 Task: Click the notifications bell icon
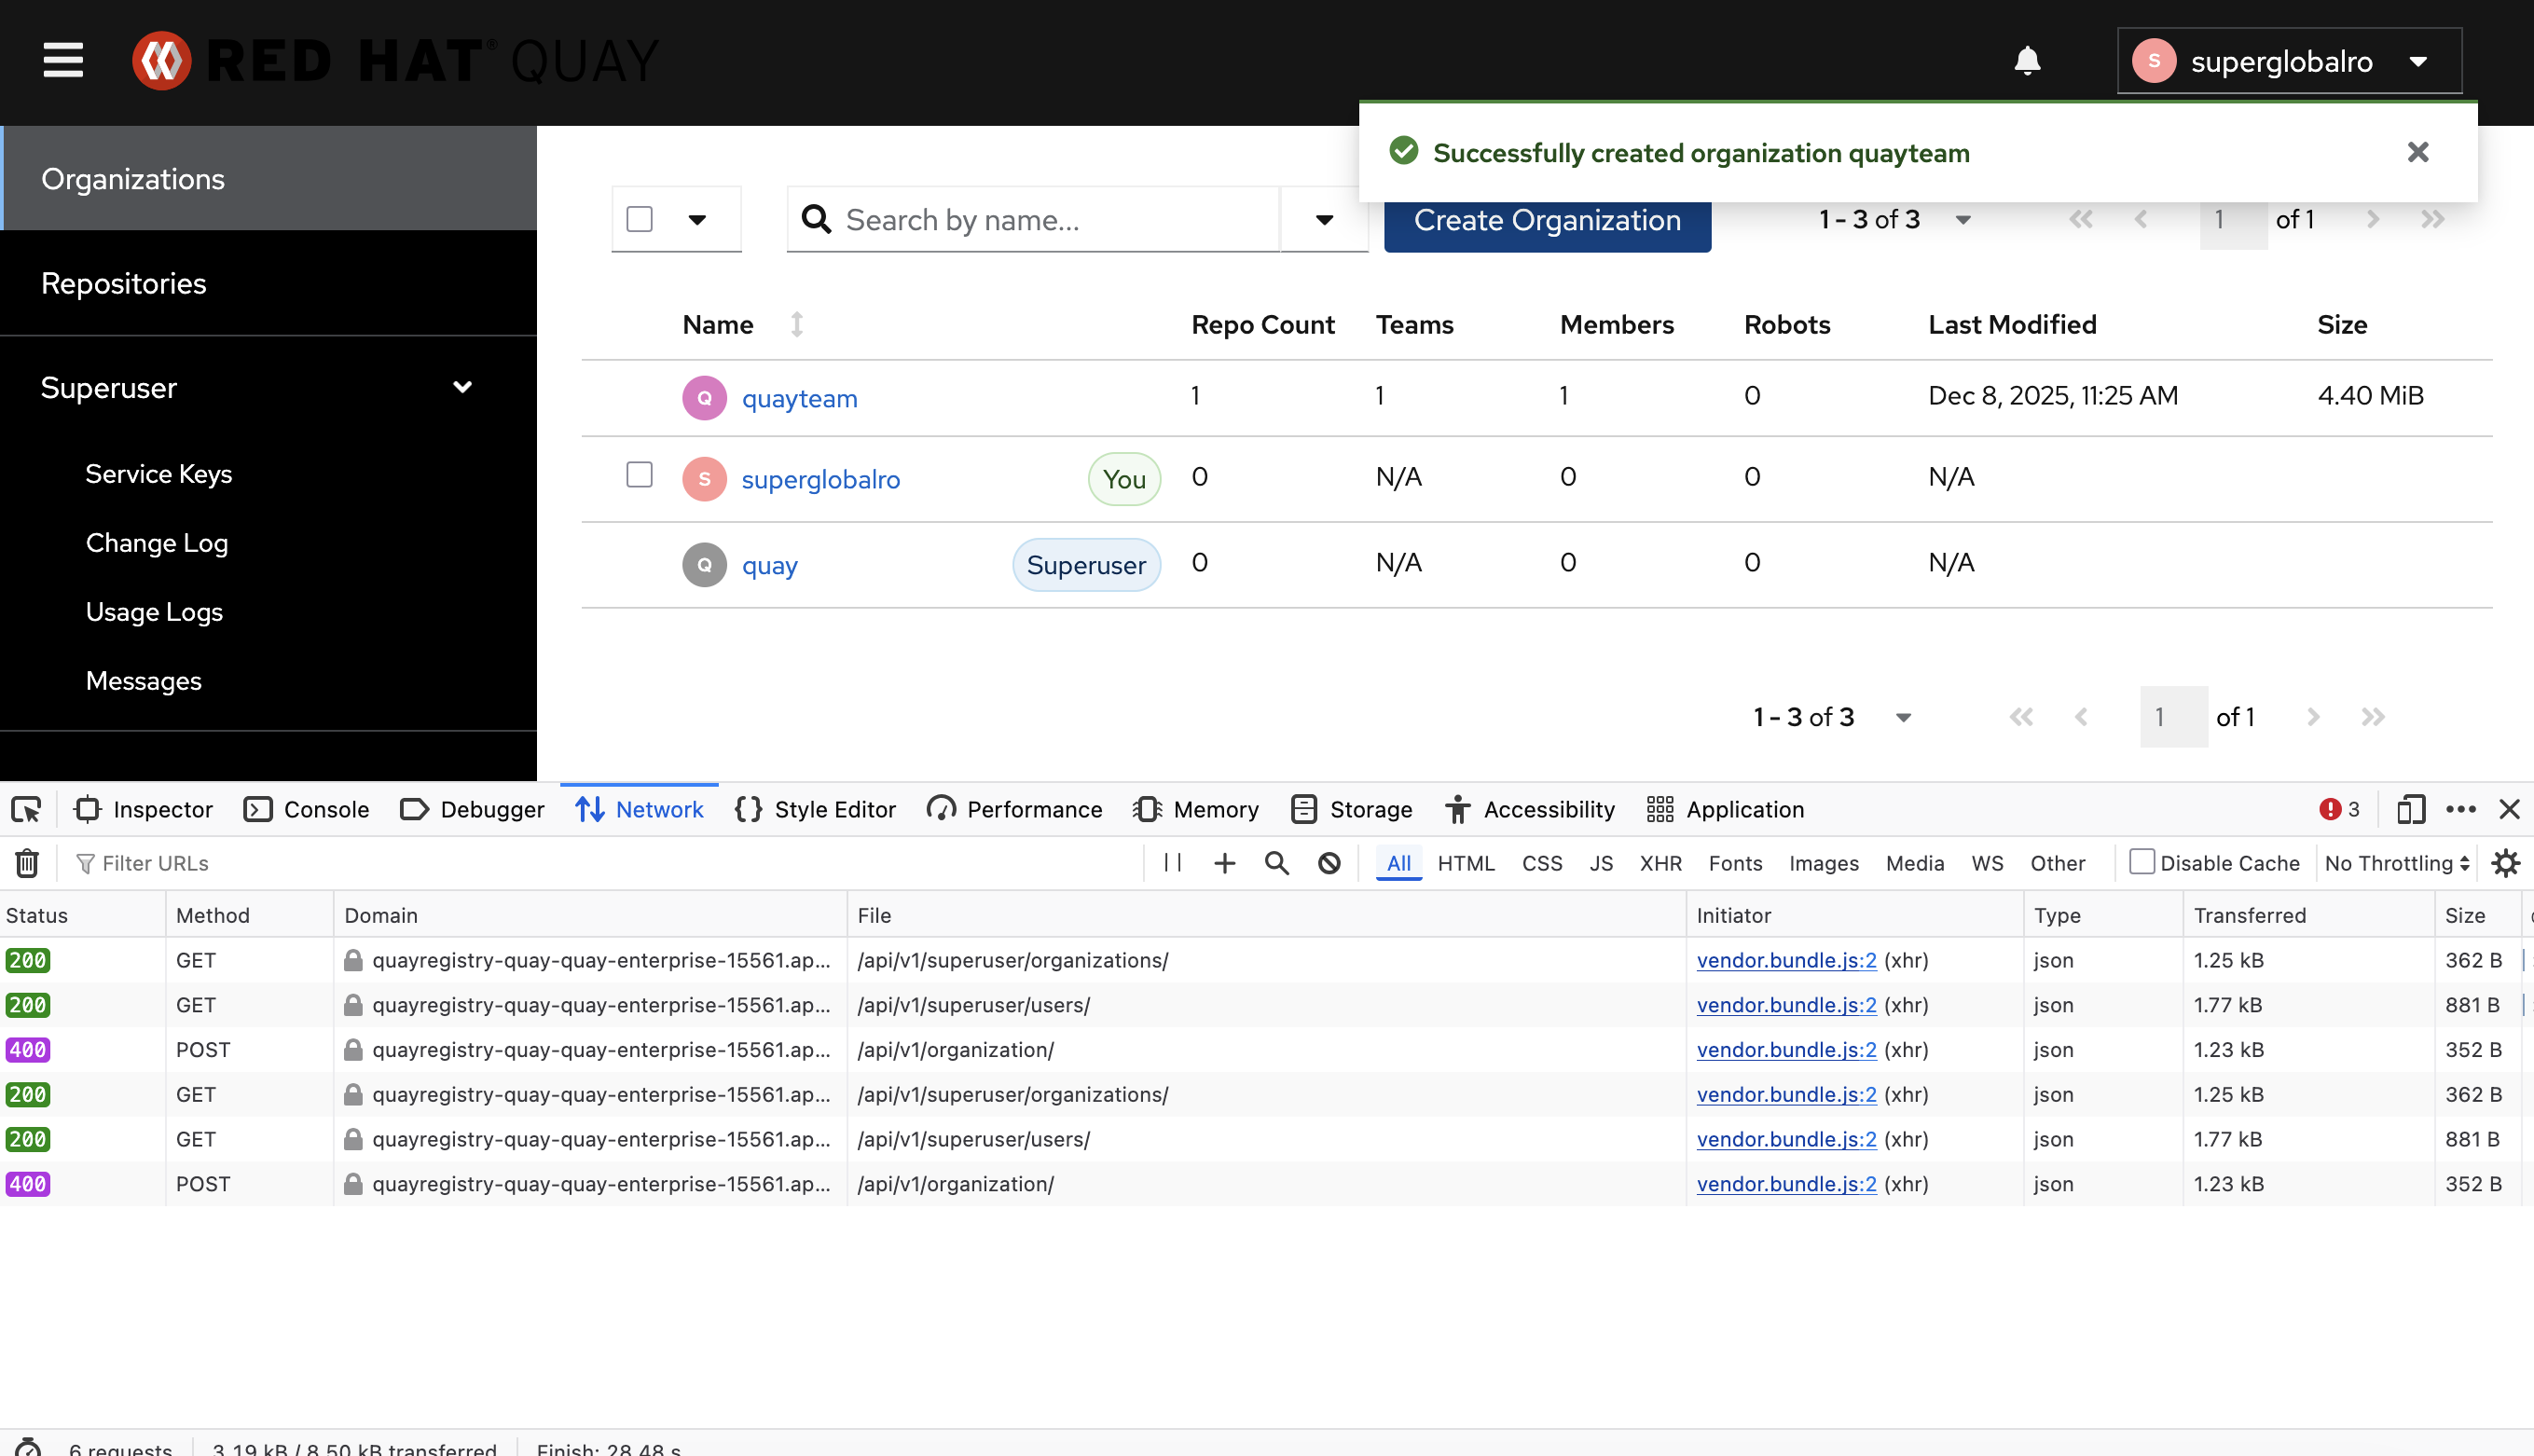point(2026,61)
